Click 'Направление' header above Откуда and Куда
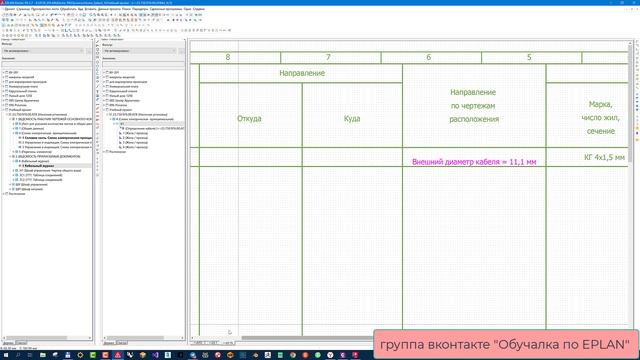 coord(302,73)
